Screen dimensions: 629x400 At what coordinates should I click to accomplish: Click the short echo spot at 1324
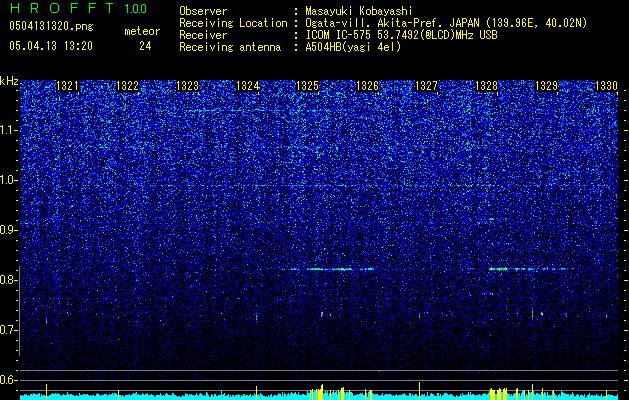(256, 317)
